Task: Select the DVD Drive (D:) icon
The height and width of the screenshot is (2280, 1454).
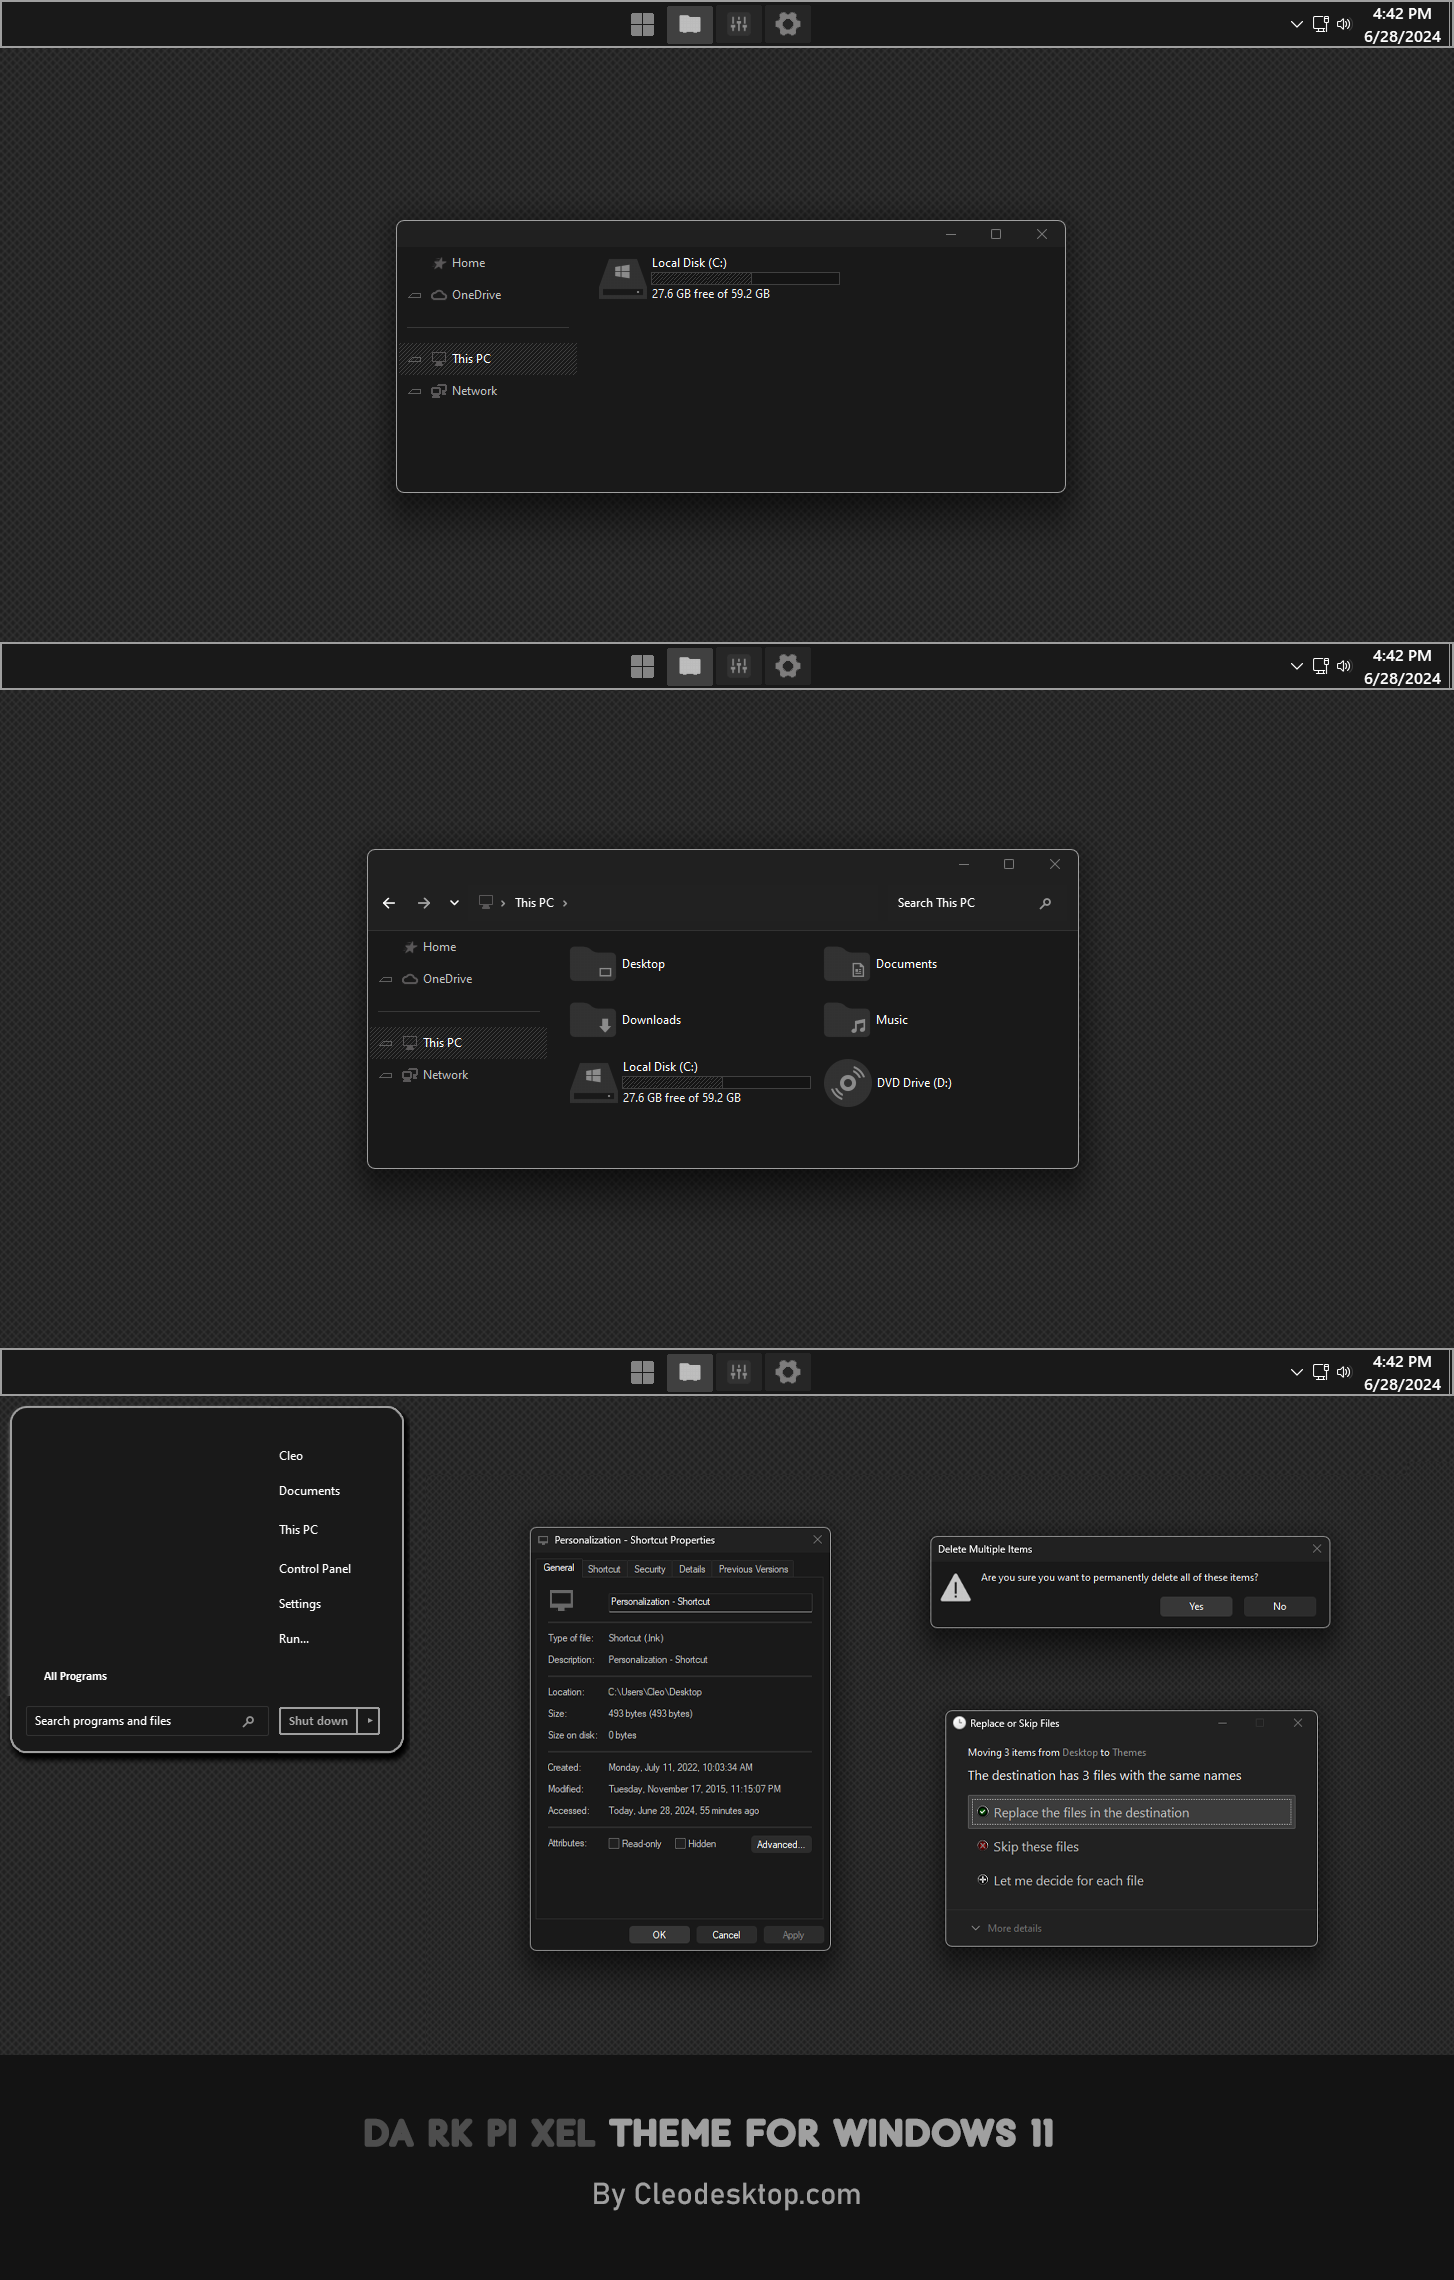Action: point(847,1083)
